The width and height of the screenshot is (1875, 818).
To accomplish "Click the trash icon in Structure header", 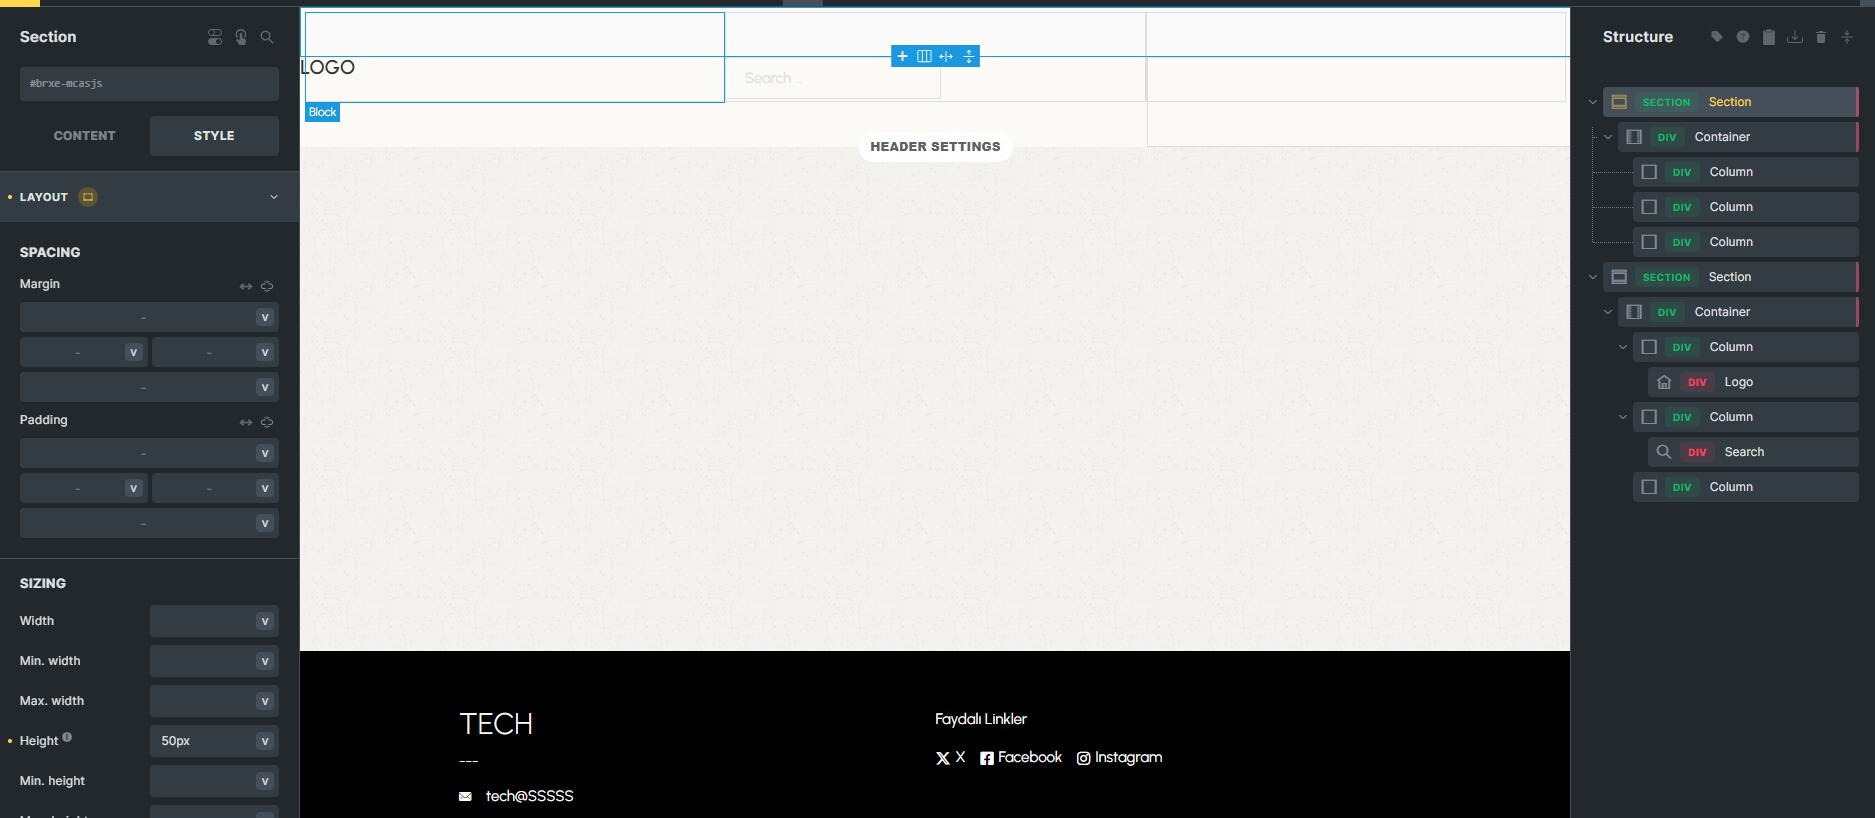I will pos(1821,37).
